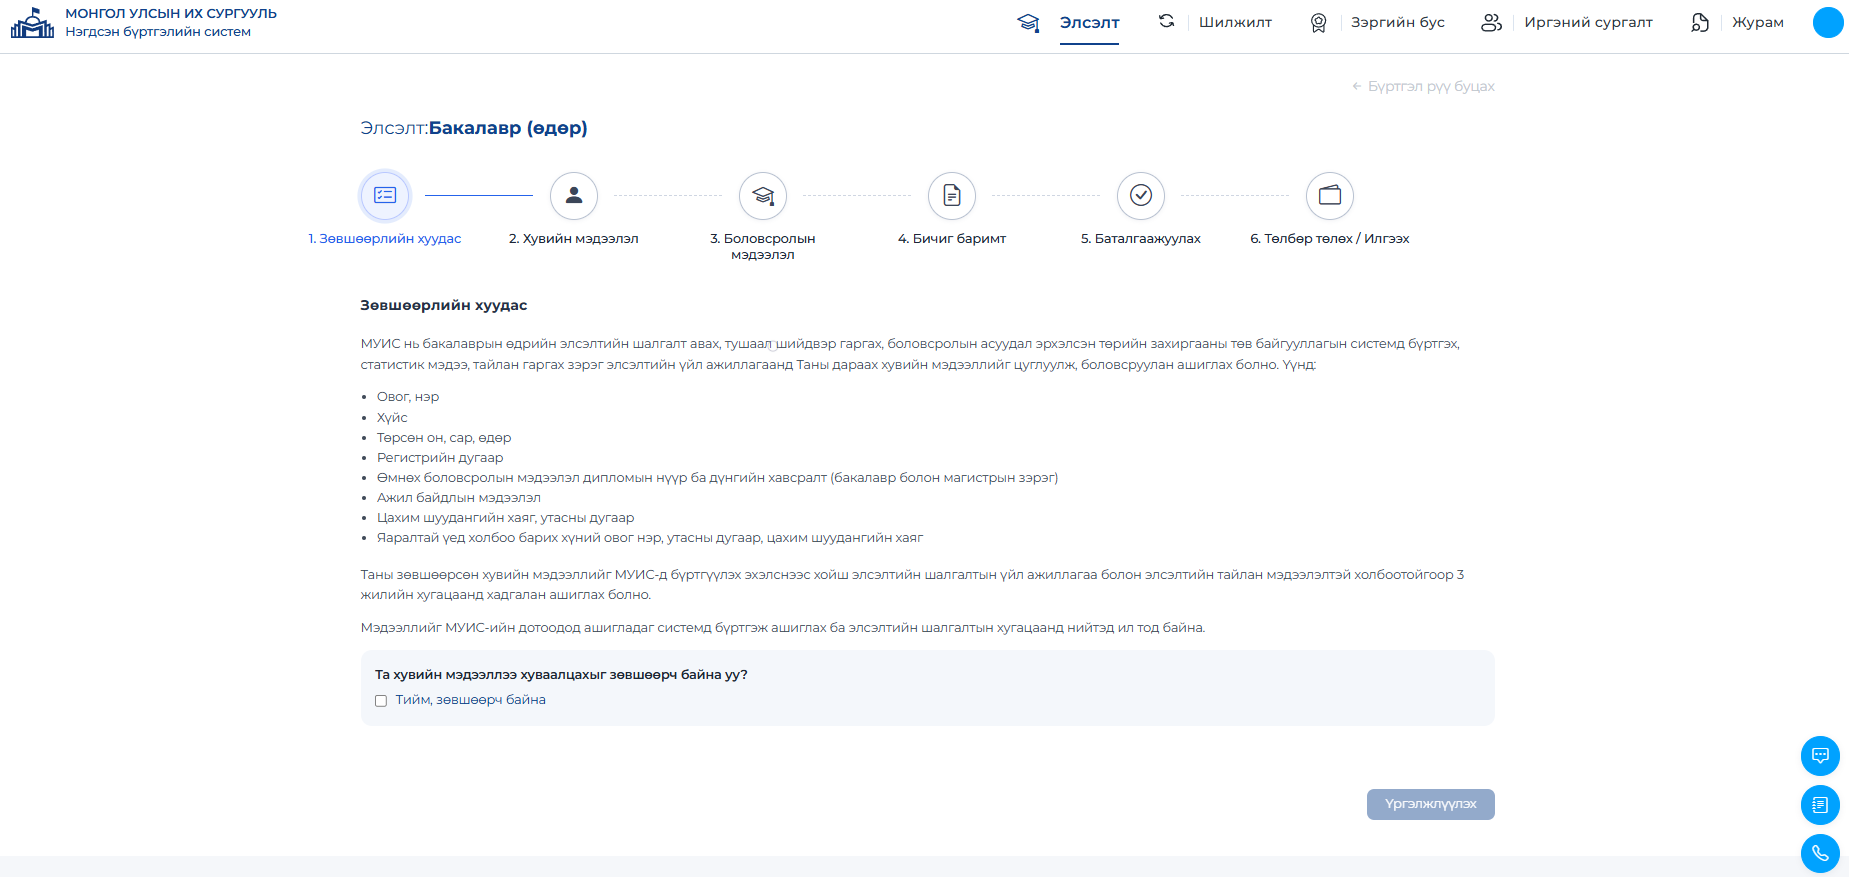Click the '4. Бичиг баримт' step label
Image resolution: width=1849 pixels, height=877 pixels.
coord(952,239)
